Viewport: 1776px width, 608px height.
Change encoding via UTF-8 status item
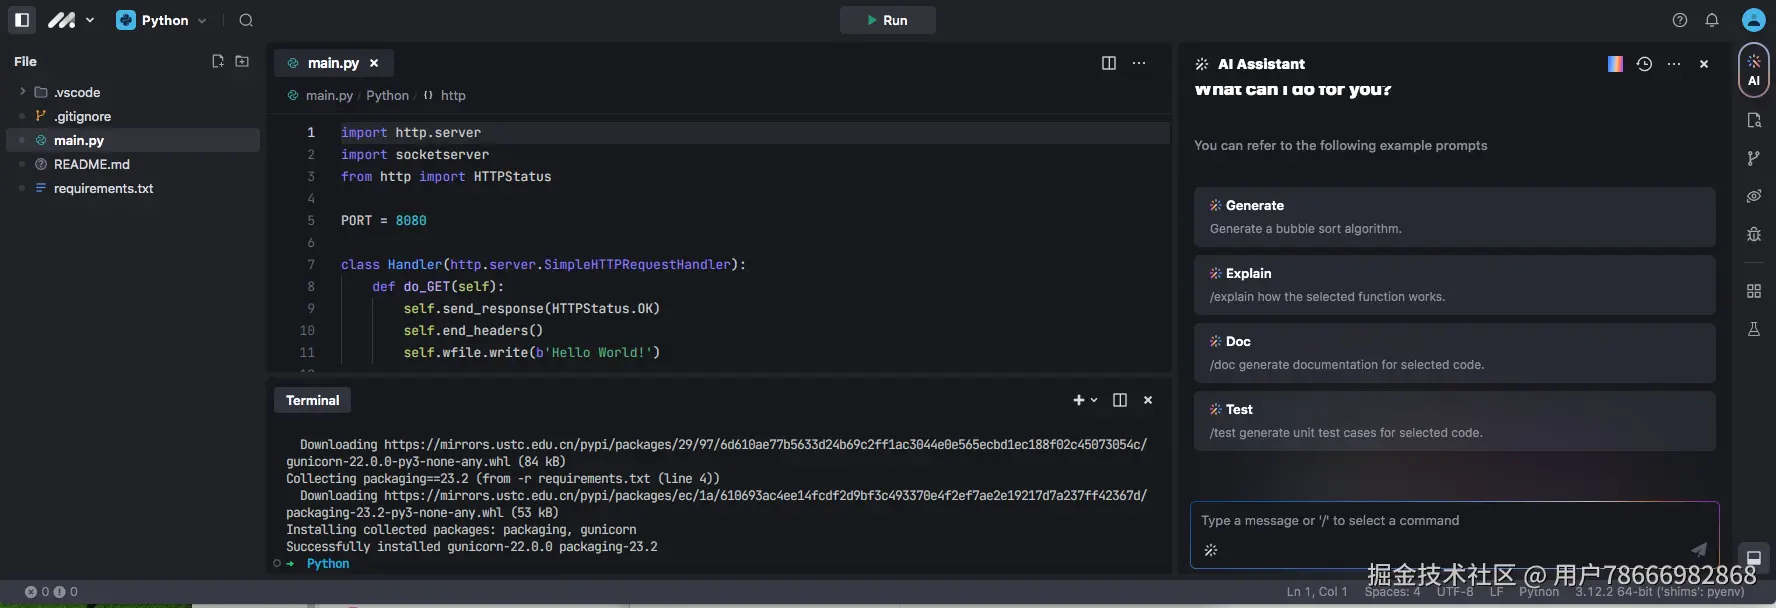tap(1455, 592)
